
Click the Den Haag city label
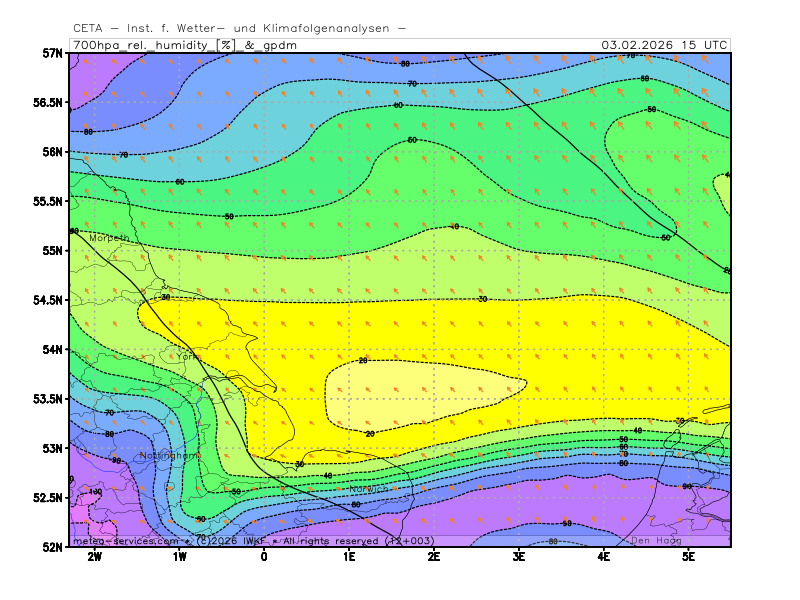pyautogui.click(x=656, y=540)
